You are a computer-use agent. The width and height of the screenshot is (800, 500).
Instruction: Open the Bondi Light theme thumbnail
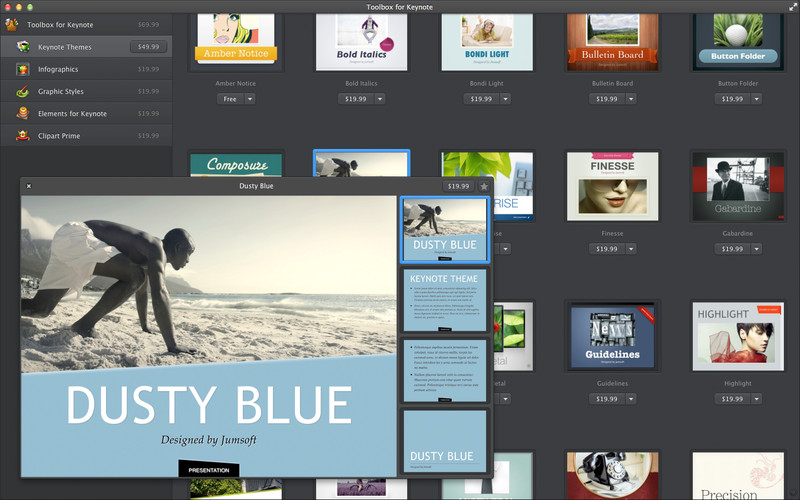tap(487, 42)
